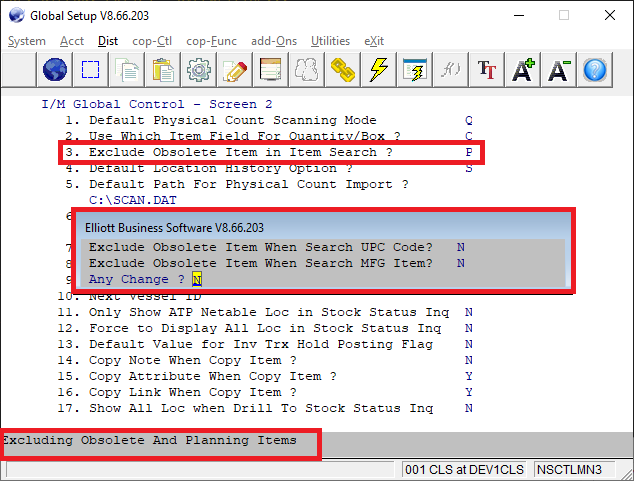The image size is (634, 481).
Task: Click the globe icon in the toolbar
Action: pyautogui.click(x=56, y=70)
